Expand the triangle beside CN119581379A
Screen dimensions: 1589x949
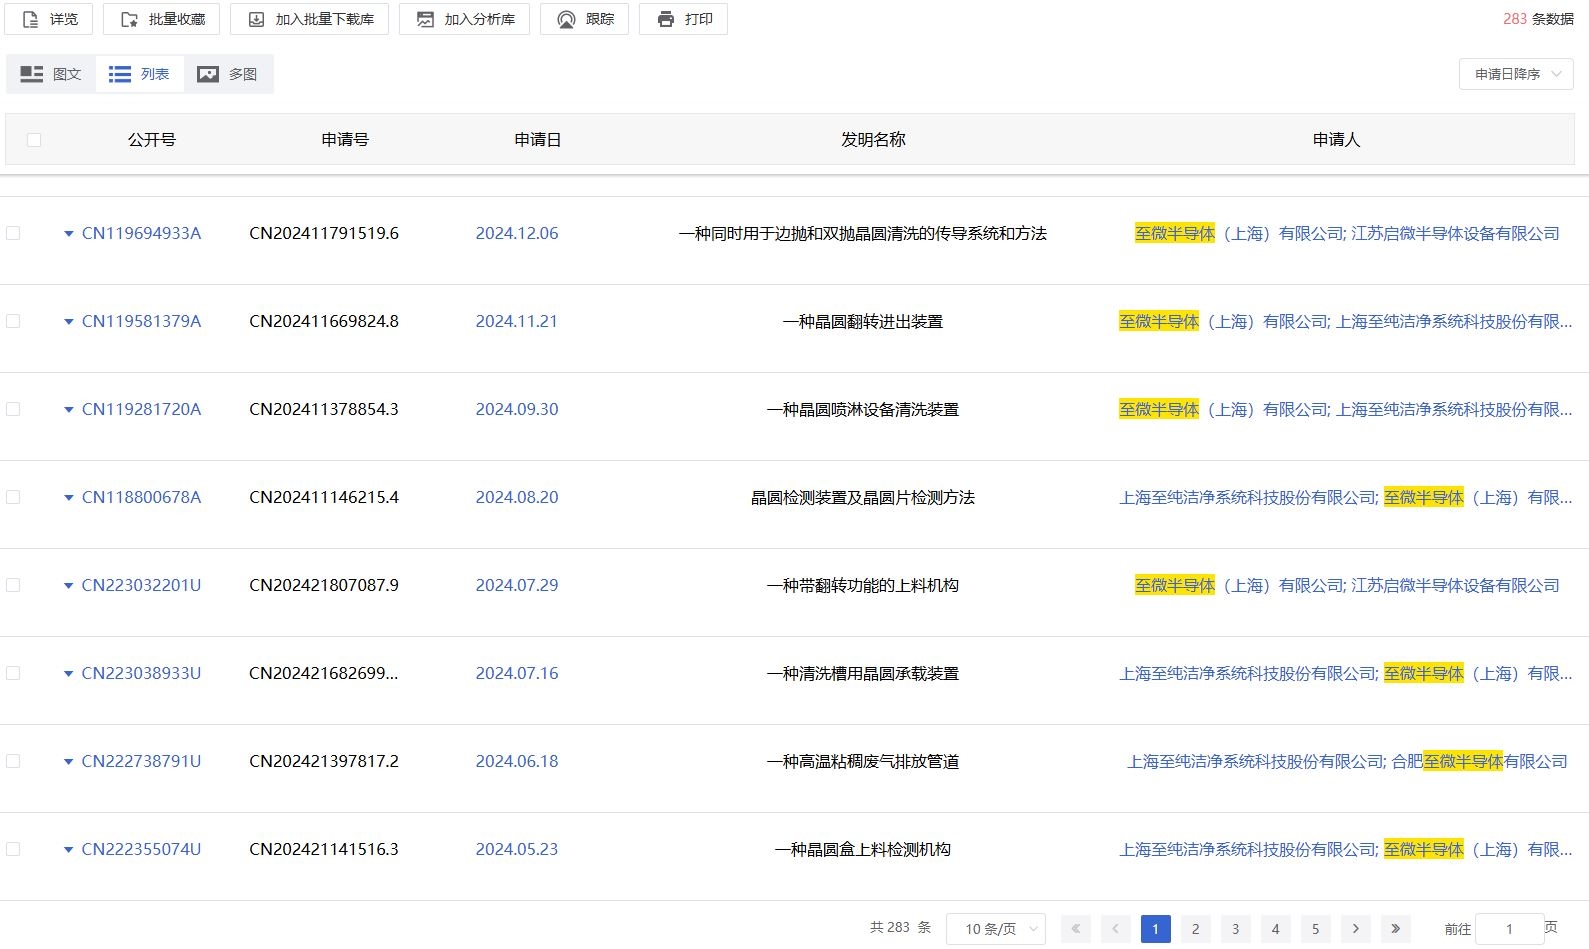69,322
